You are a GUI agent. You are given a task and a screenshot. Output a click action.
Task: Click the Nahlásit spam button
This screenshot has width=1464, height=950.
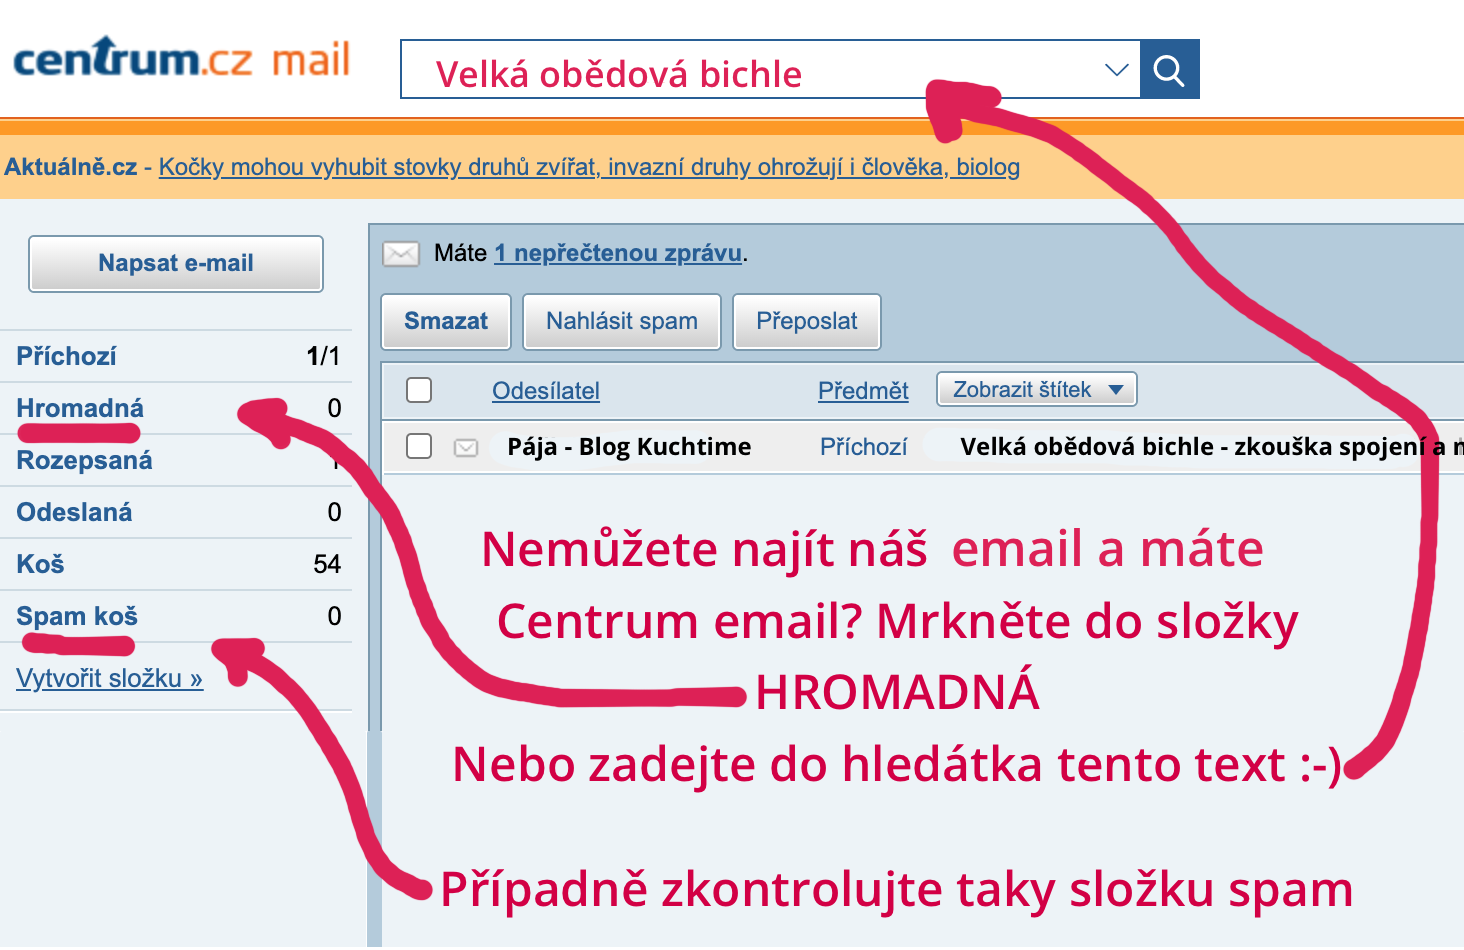coord(621,321)
